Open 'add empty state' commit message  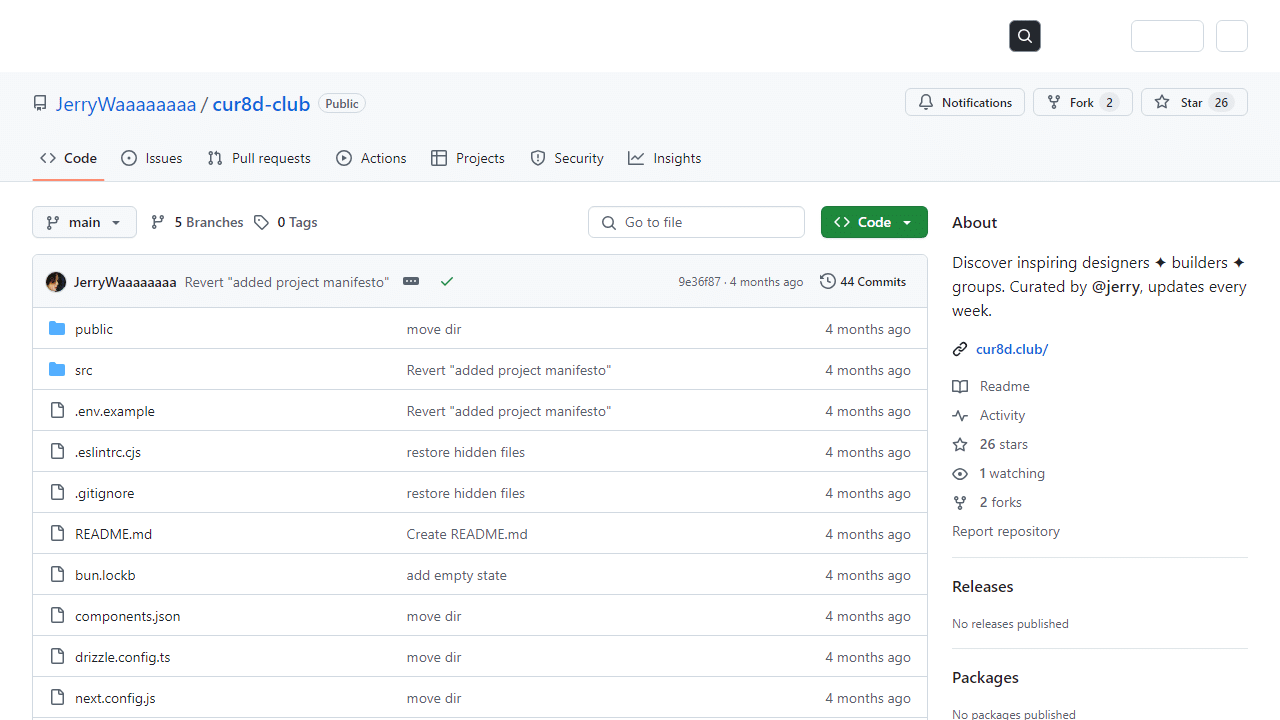pos(457,575)
